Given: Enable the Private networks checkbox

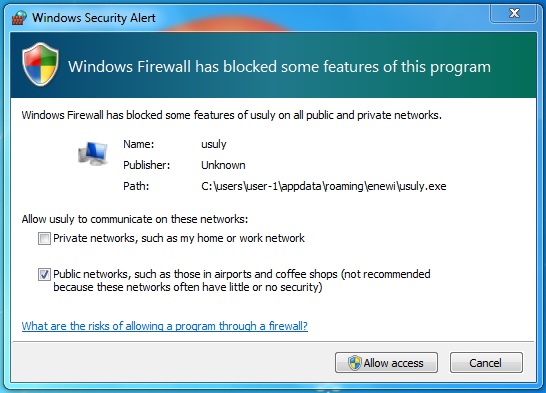Looking at the screenshot, I should point(44,239).
